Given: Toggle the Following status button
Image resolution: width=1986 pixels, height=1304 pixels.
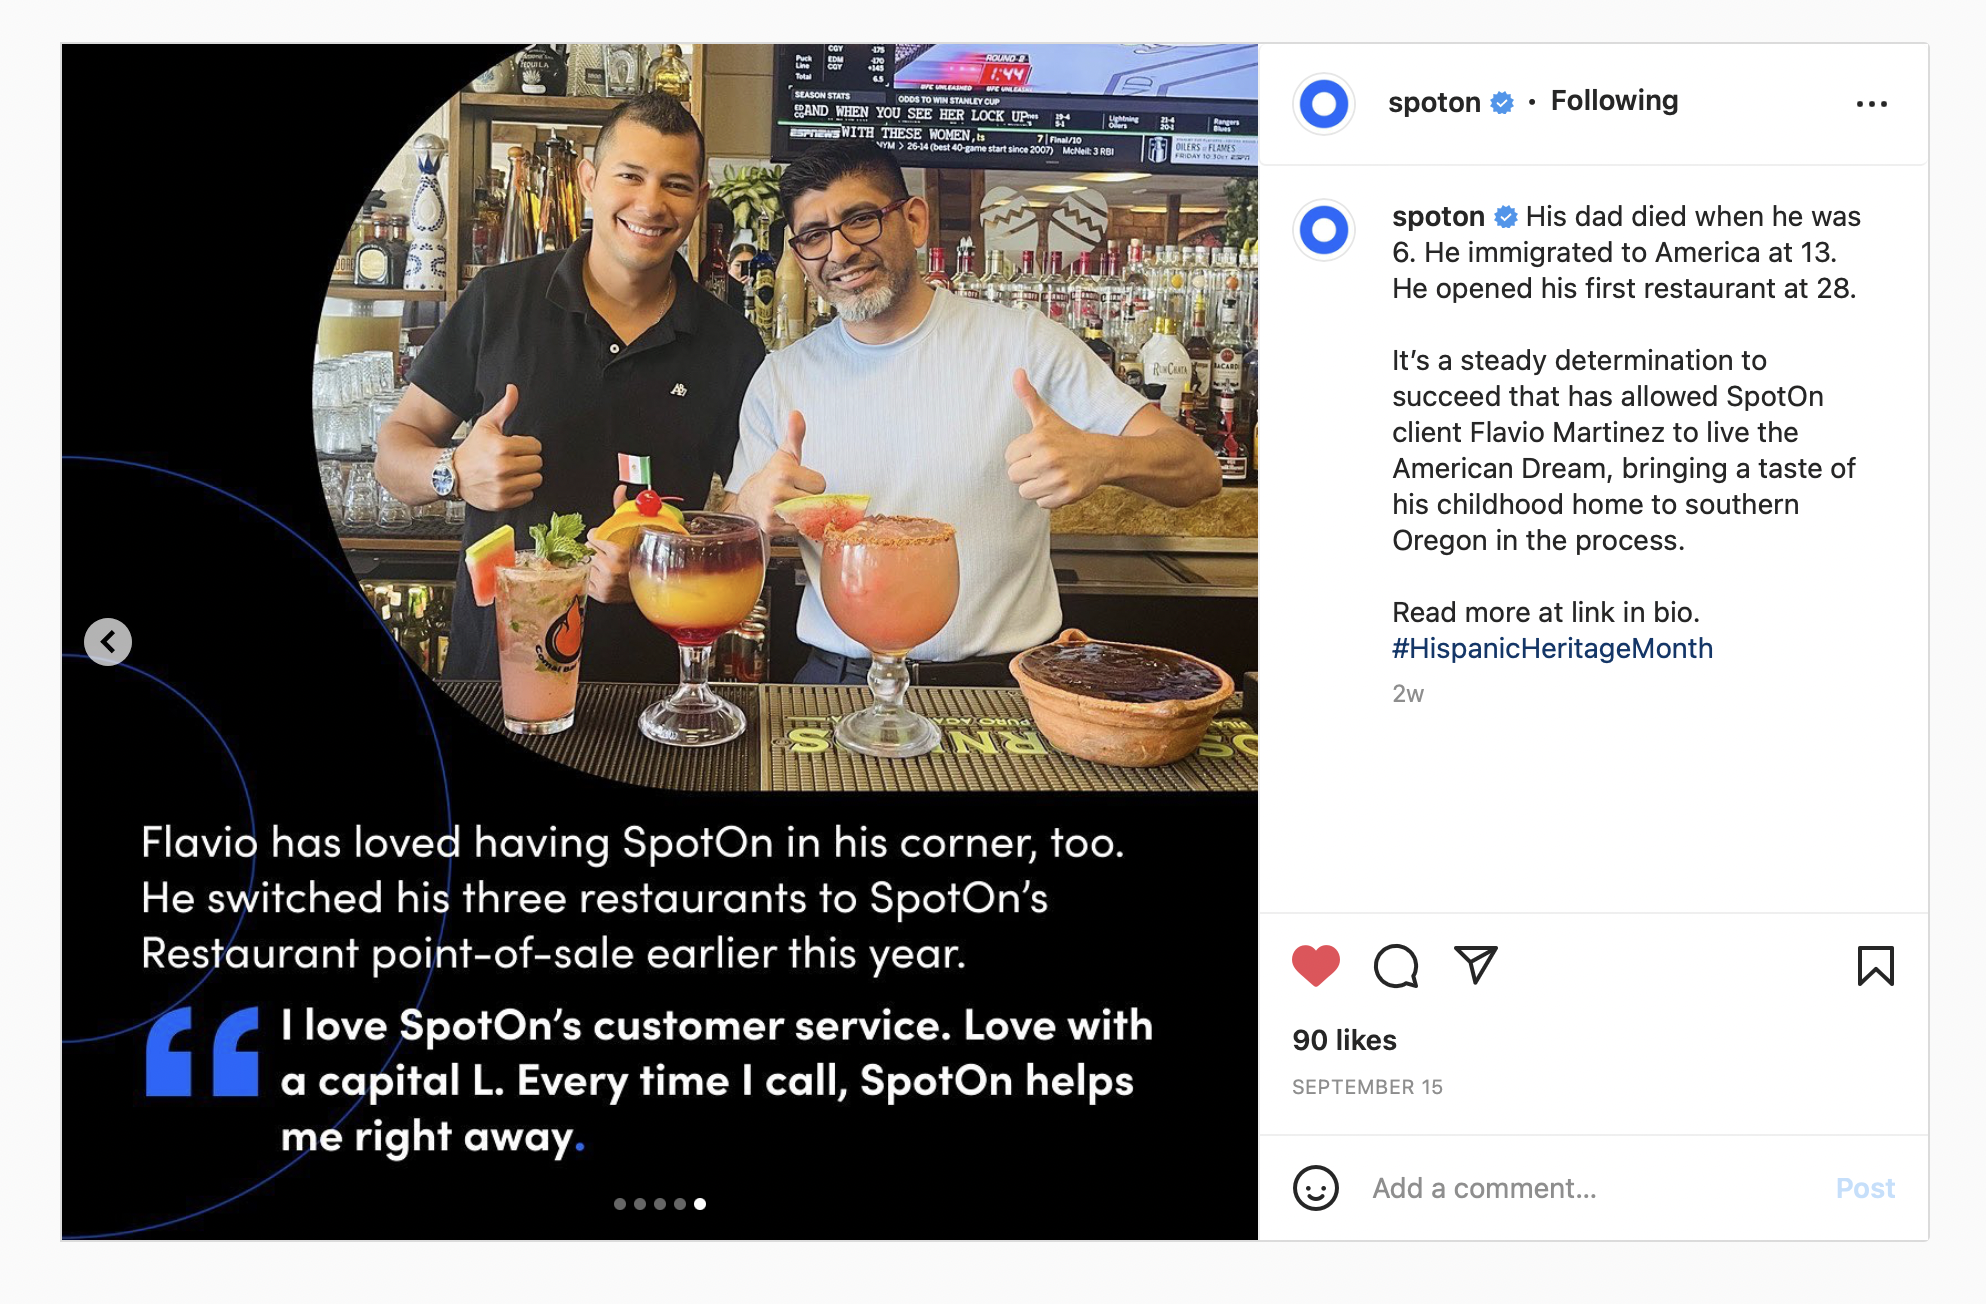Looking at the screenshot, I should (x=1614, y=101).
